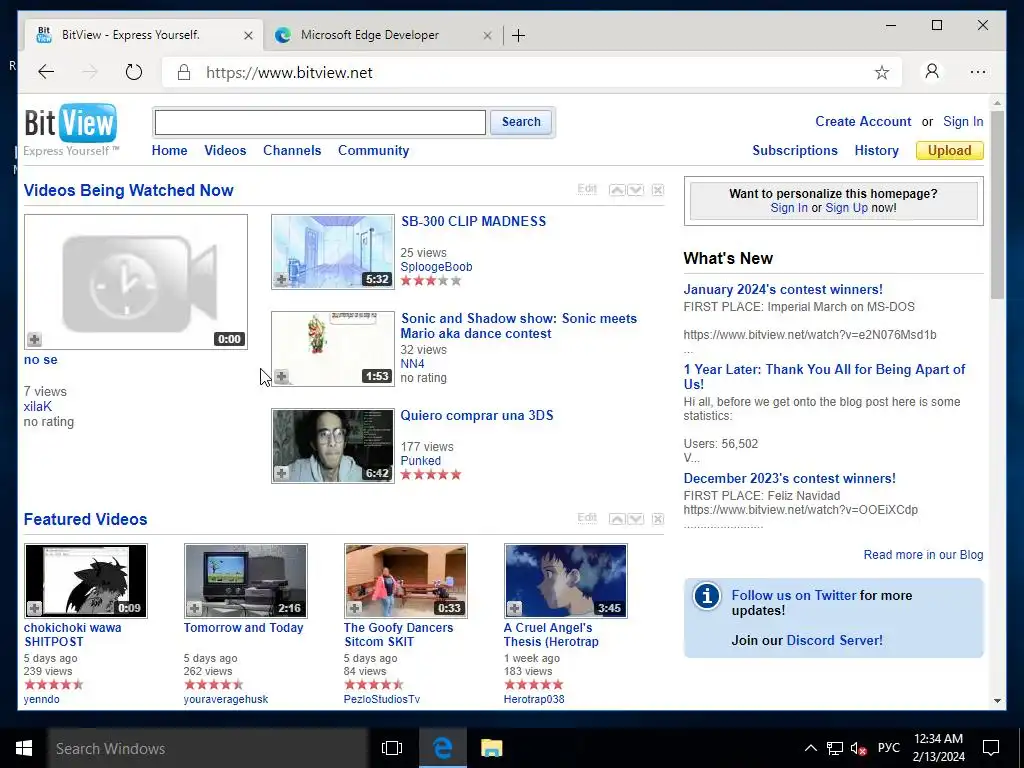The width and height of the screenshot is (1024, 768).
Task: Click the address bar URL
Action: pos(289,72)
